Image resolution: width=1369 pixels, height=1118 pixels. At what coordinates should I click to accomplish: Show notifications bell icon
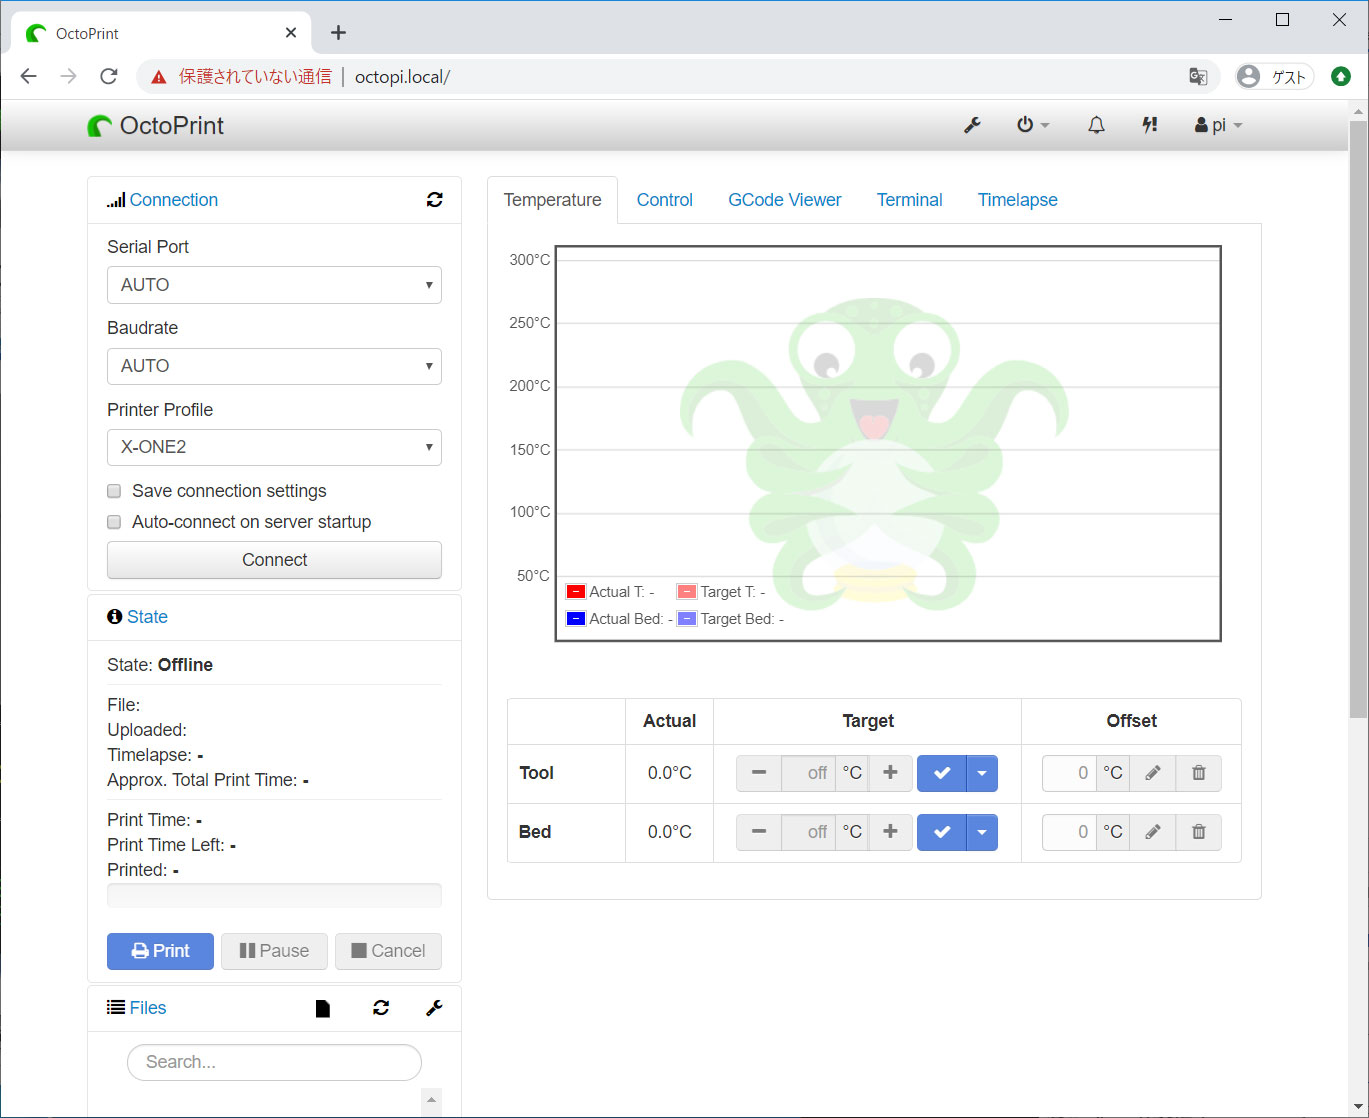(x=1096, y=125)
